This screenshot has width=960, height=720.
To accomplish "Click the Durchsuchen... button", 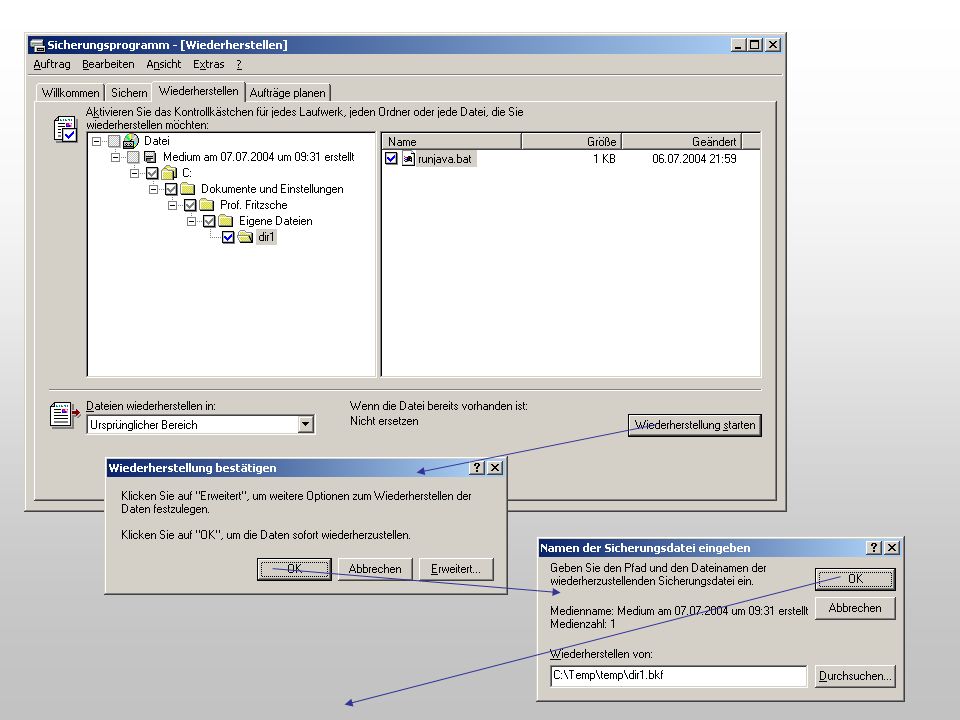I will [x=855, y=676].
